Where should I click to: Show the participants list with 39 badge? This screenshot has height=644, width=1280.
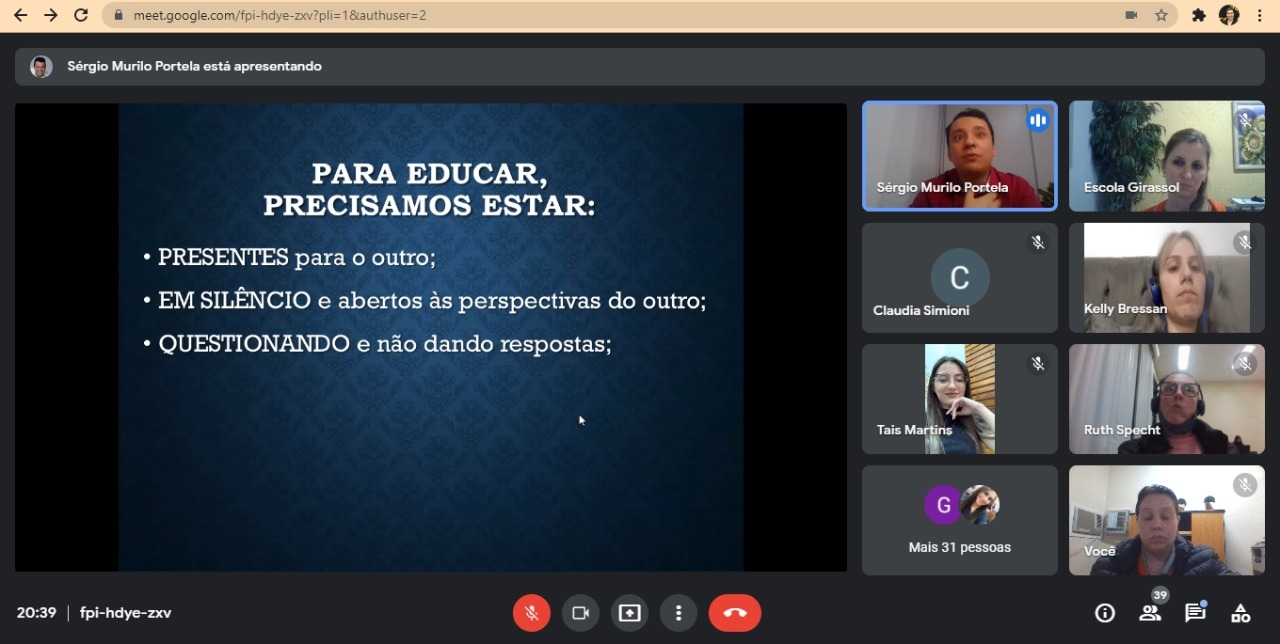[1150, 613]
